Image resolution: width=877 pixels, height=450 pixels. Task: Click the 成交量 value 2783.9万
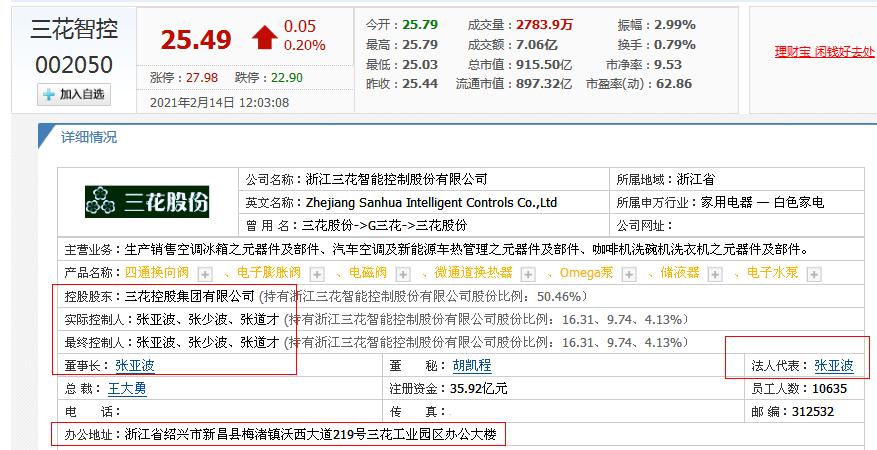tap(544, 25)
